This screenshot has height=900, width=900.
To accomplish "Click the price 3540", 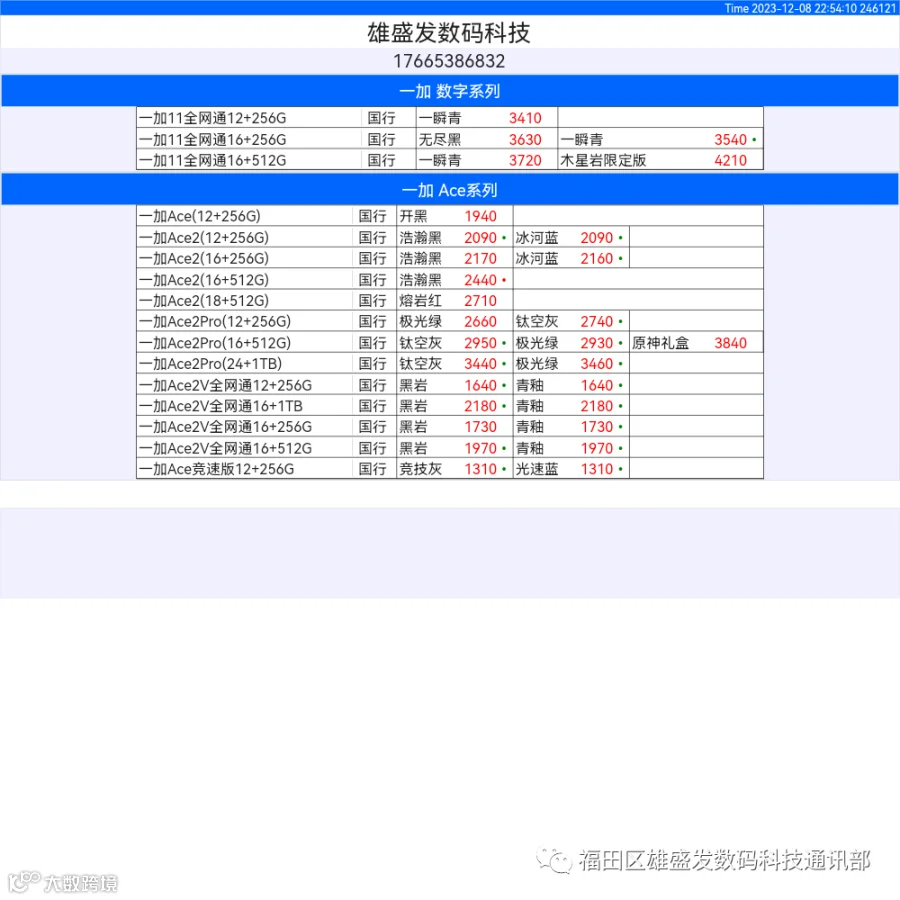I will tap(730, 139).
